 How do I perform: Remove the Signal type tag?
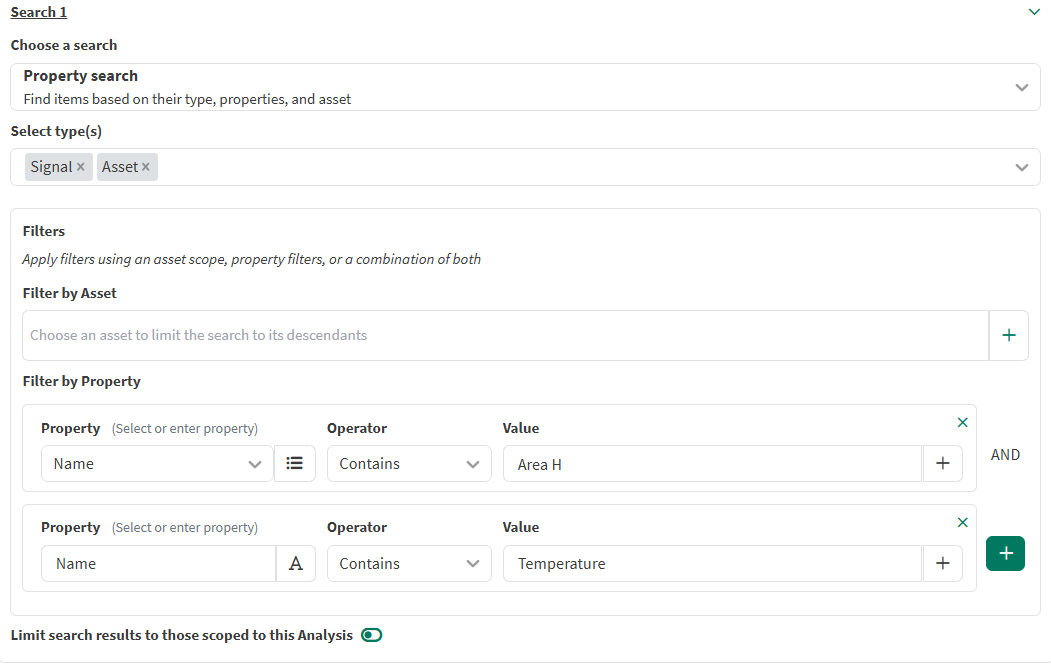(x=81, y=167)
